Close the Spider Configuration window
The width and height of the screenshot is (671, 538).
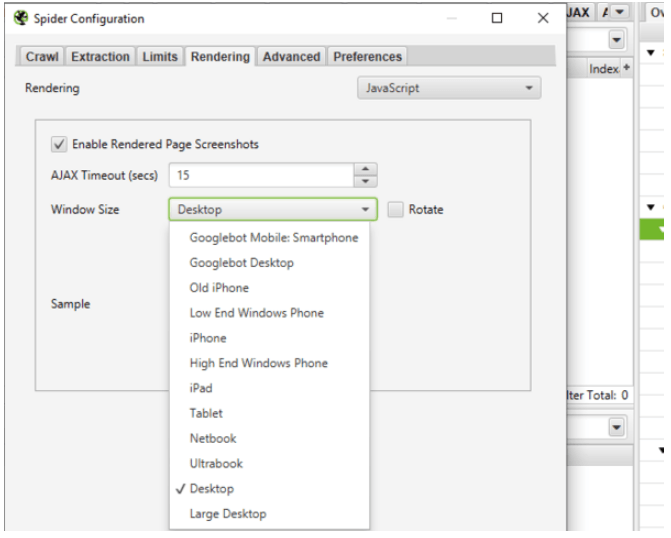[x=542, y=19]
